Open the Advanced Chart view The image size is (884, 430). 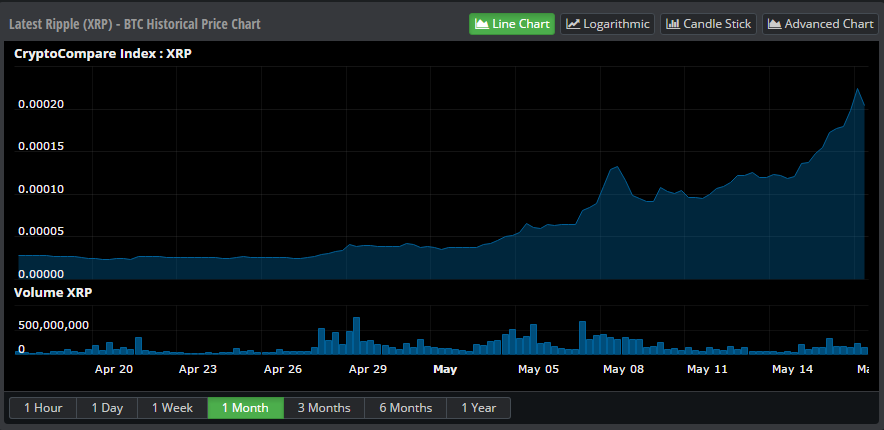[820, 24]
